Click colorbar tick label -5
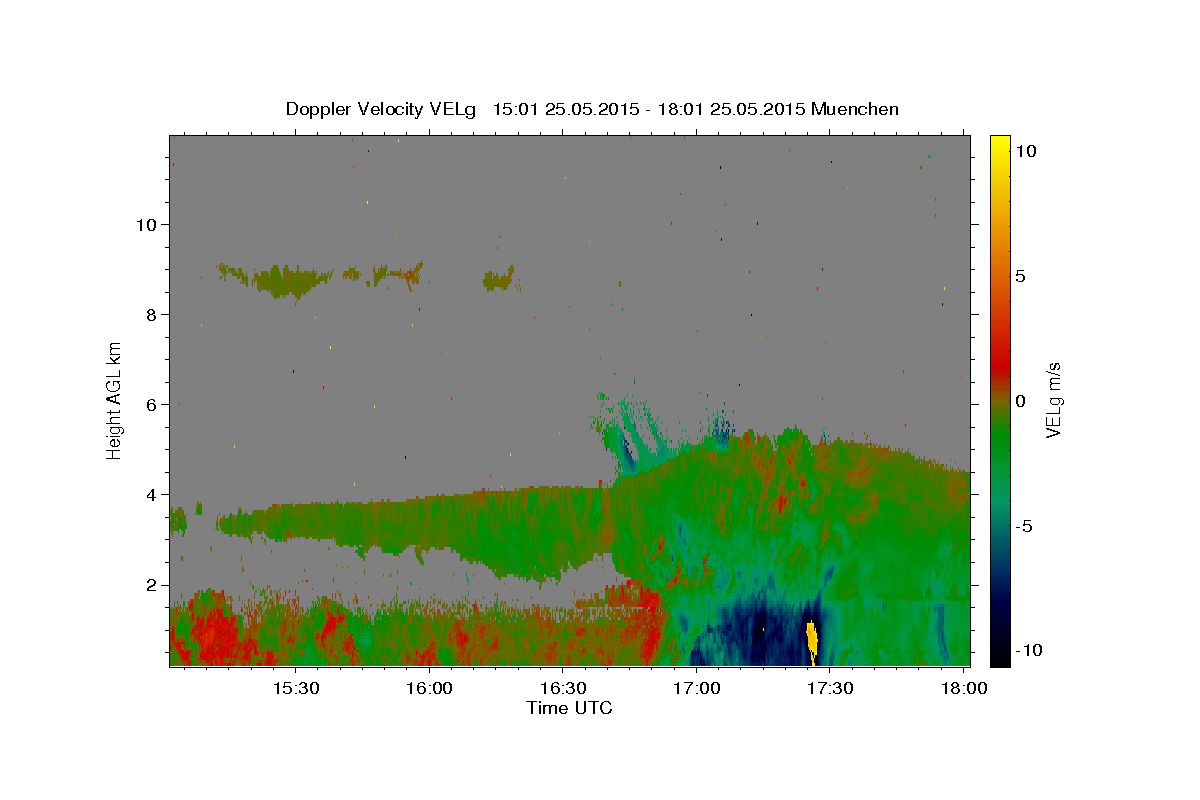The height and width of the screenshot is (800, 1200). tap(1025, 526)
